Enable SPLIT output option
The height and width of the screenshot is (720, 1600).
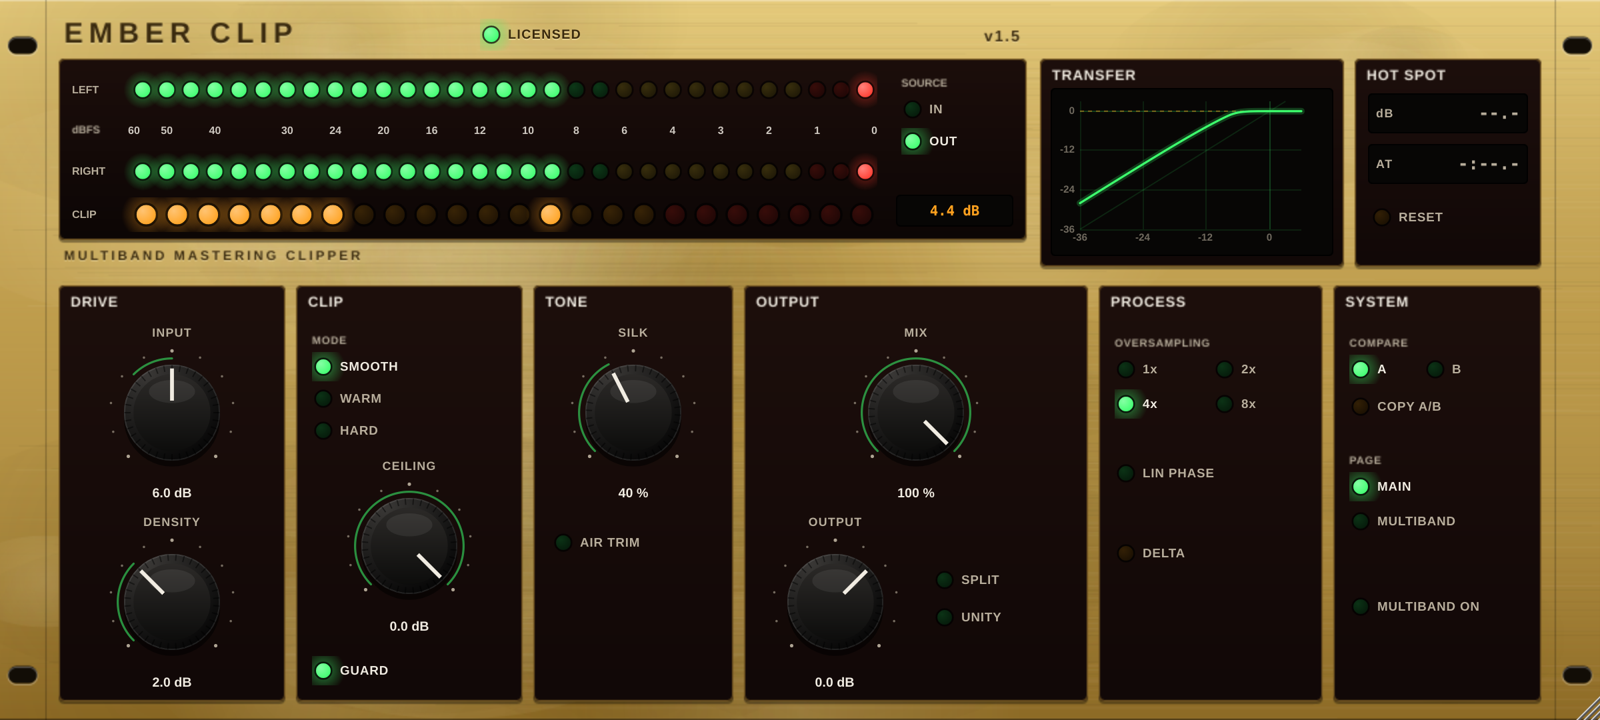[x=968, y=580]
